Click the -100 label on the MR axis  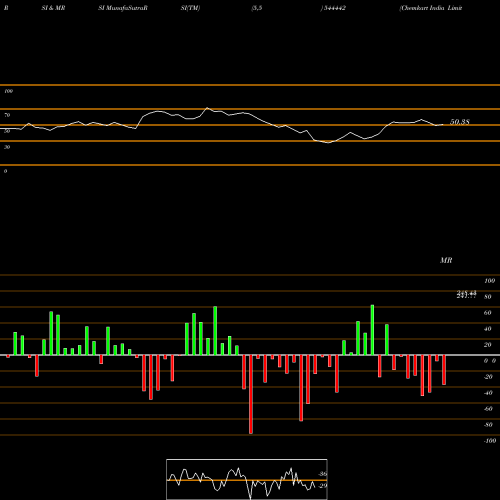pyautogui.click(x=490, y=441)
